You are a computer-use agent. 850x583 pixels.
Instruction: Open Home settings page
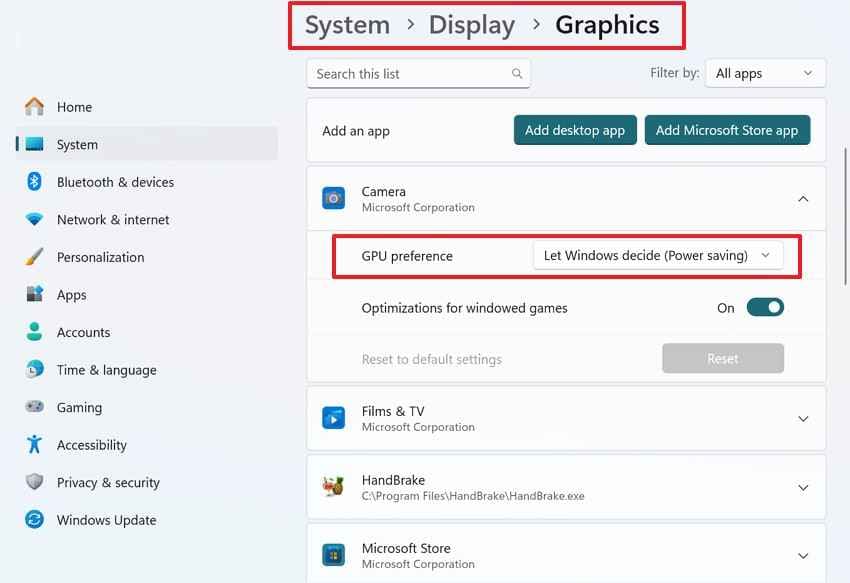click(x=146, y=107)
